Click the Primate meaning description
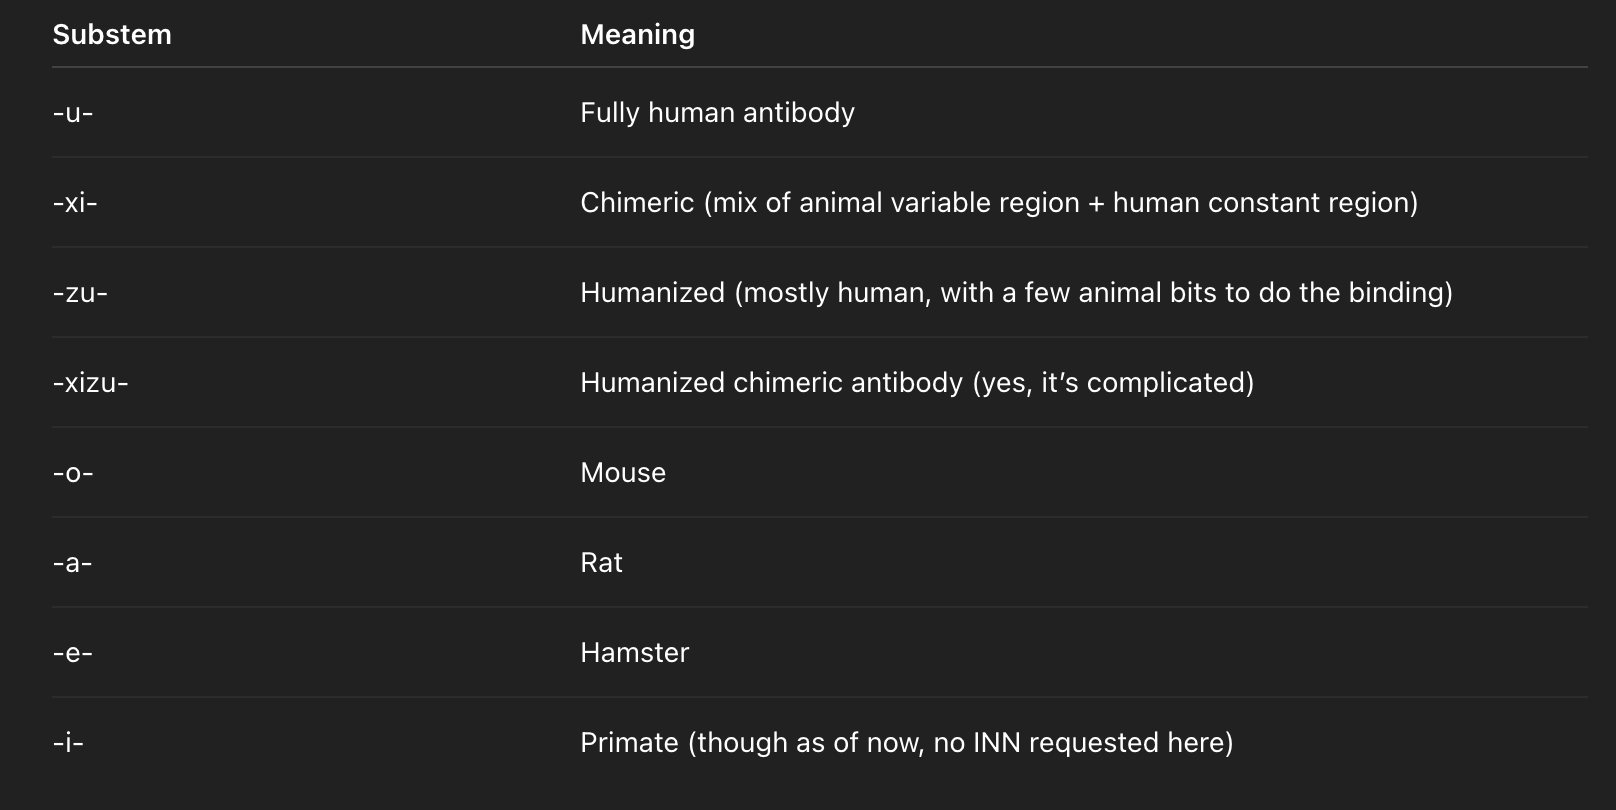 (906, 743)
